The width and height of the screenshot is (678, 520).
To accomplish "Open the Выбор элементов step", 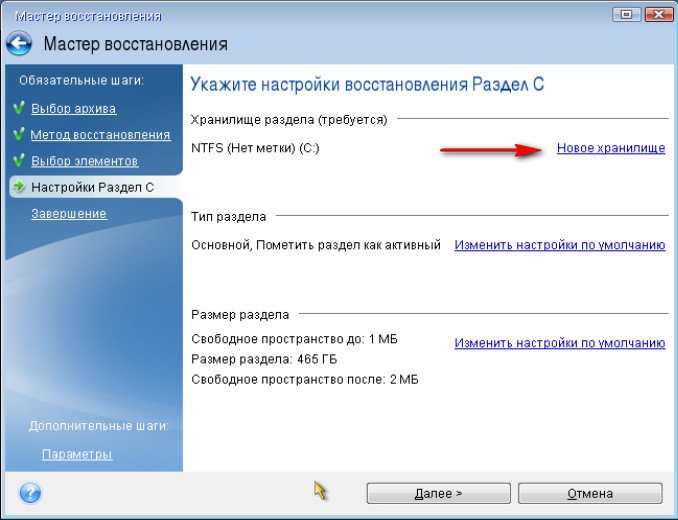I will coord(85,161).
